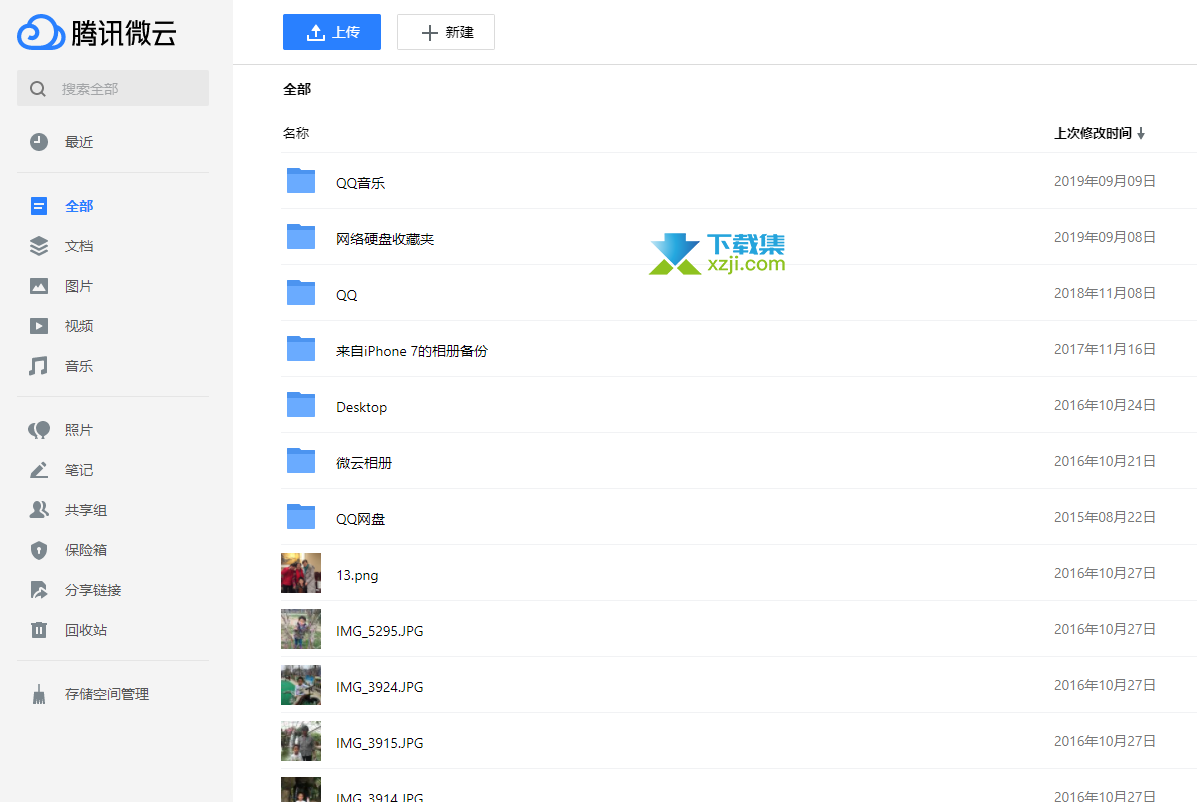Click the 分享链接 share icon
Screen dimensions: 1197x802
[39, 590]
